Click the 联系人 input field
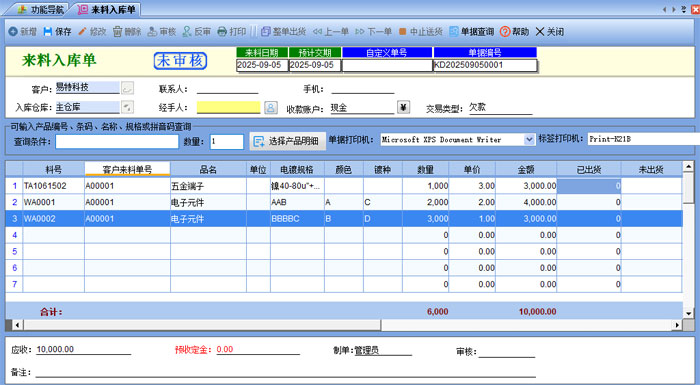Screen dimensions: 700x385 [x=228, y=88]
